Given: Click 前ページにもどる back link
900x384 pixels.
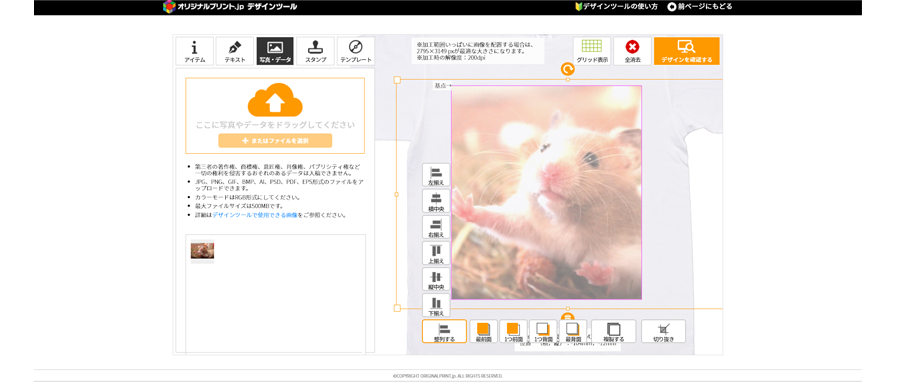Looking at the screenshot, I should tap(700, 7).
